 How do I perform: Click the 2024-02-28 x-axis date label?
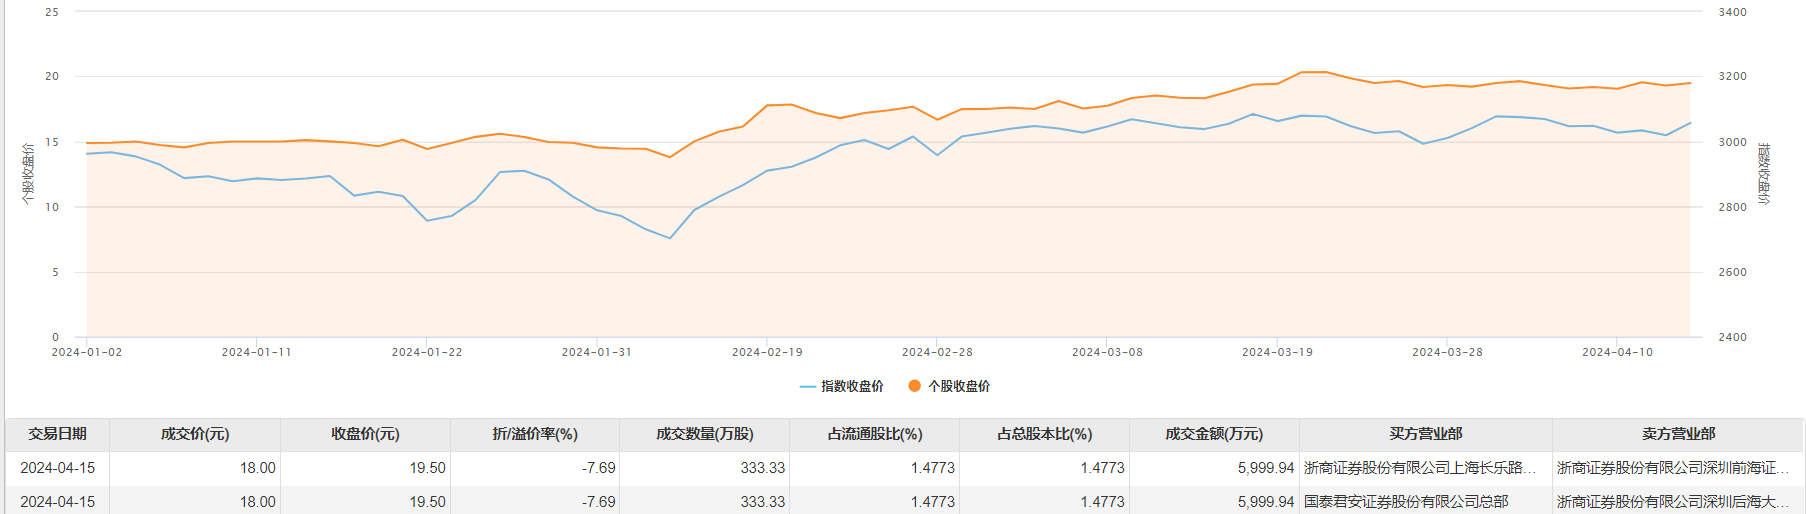tap(937, 352)
